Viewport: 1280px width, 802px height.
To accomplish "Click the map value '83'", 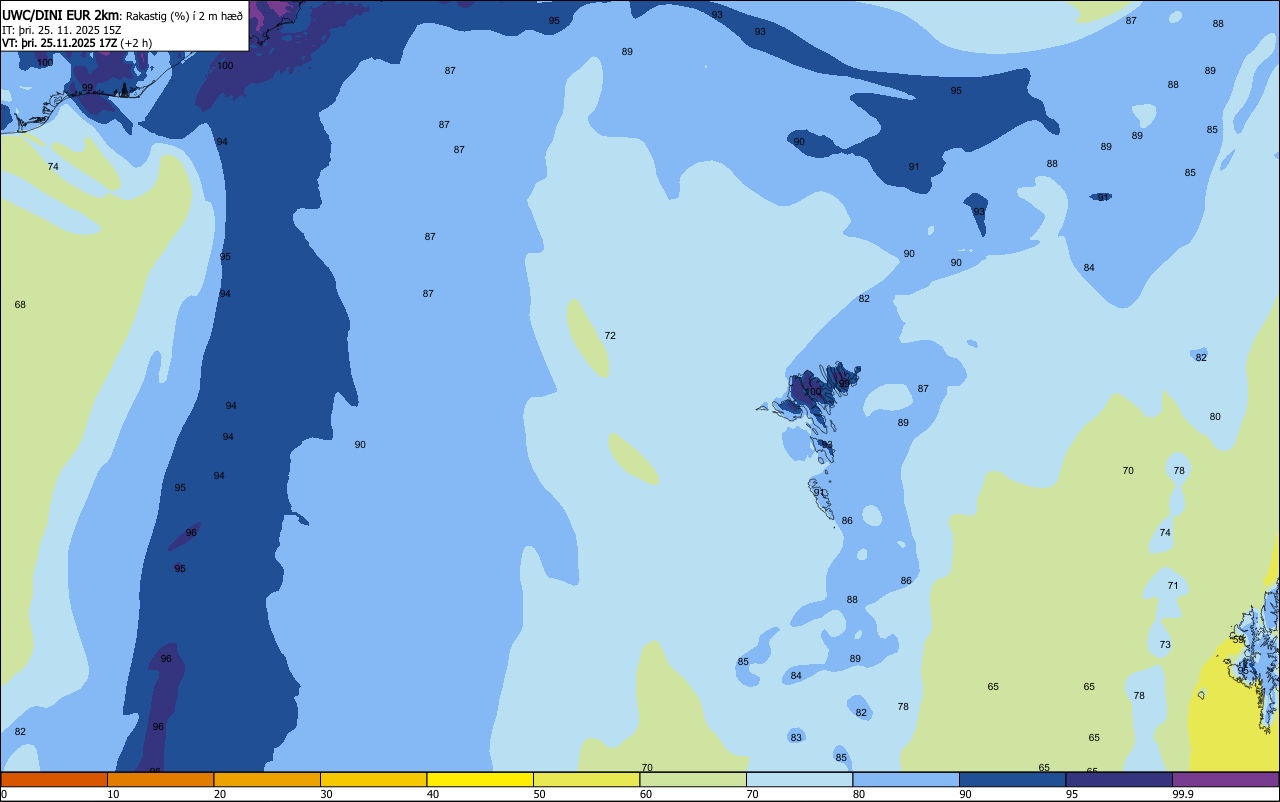I will 796,738.
